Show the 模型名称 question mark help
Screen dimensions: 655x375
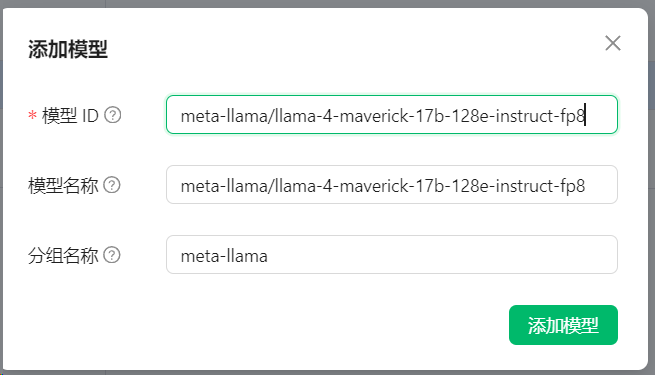point(112,185)
